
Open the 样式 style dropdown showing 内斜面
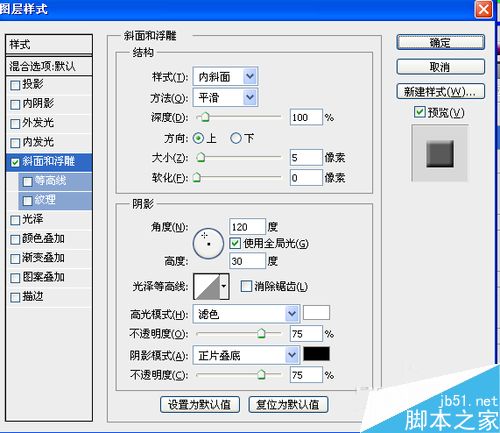225,77
